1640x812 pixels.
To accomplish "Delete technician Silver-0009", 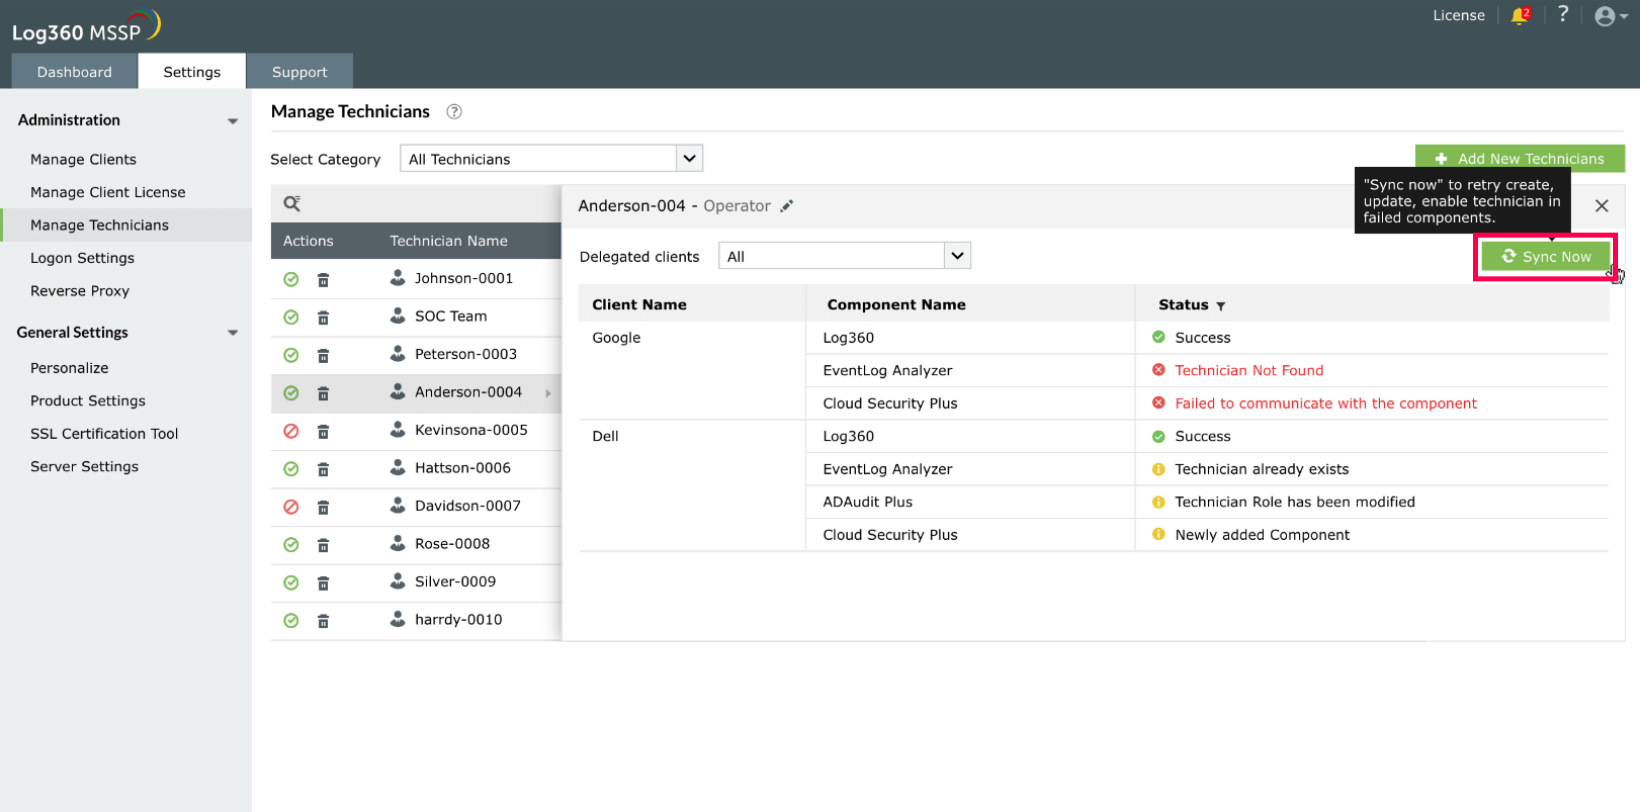I will tap(323, 584).
